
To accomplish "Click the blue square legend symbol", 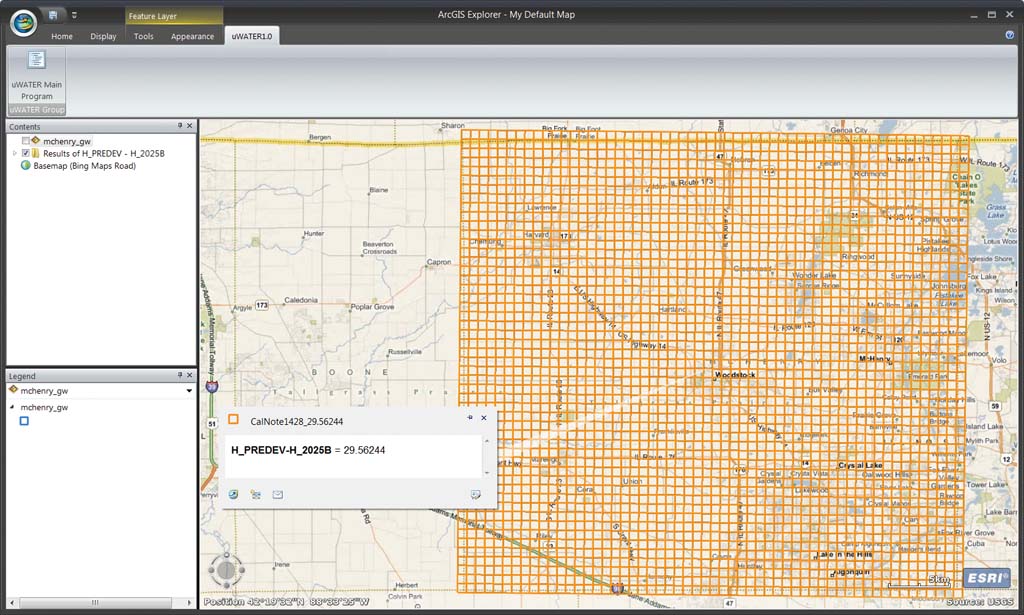I will point(24,421).
